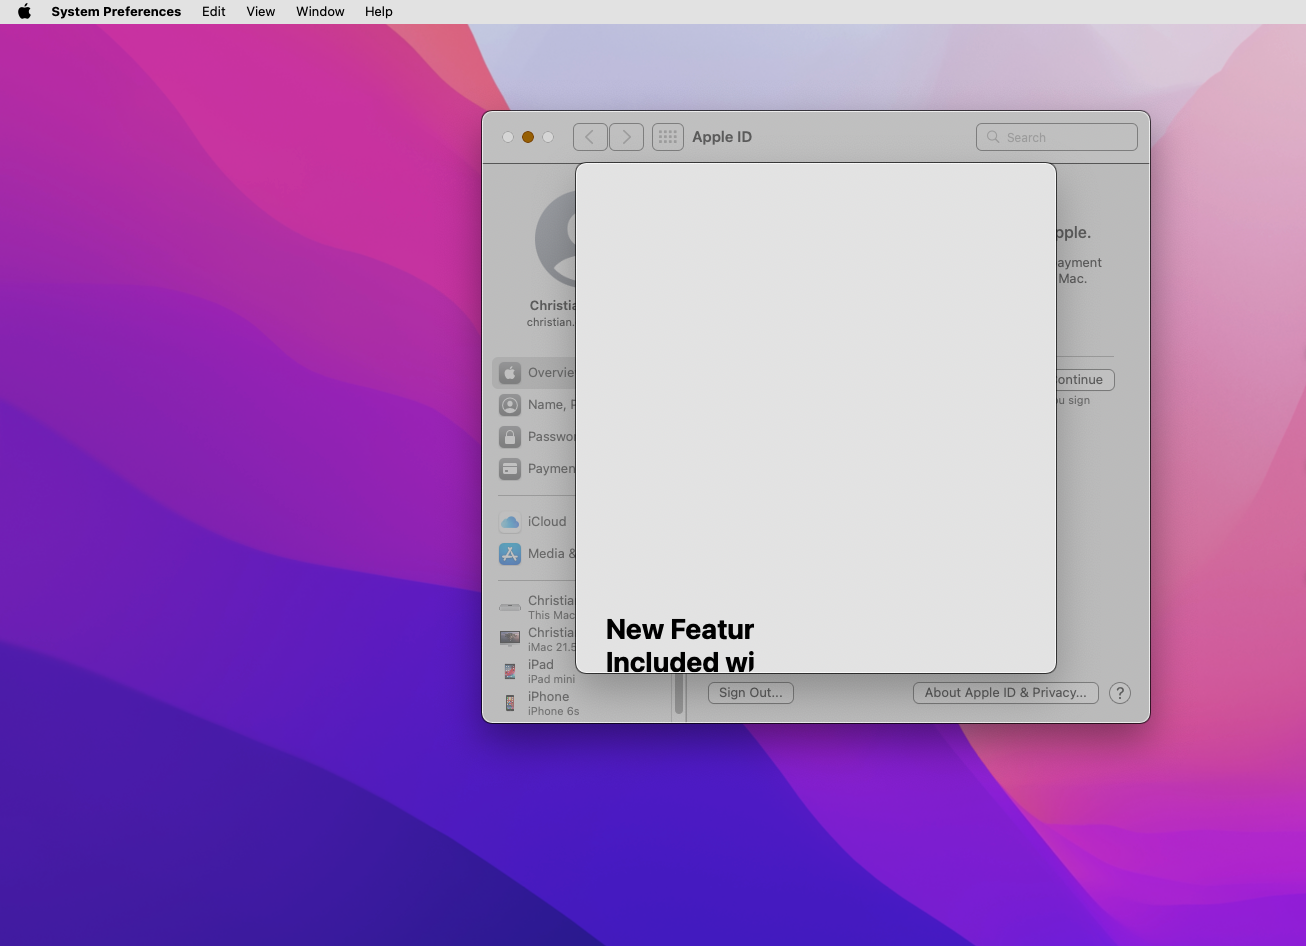Image resolution: width=1306 pixels, height=946 pixels.
Task: Open the Apple menu
Action: tap(24, 12)
